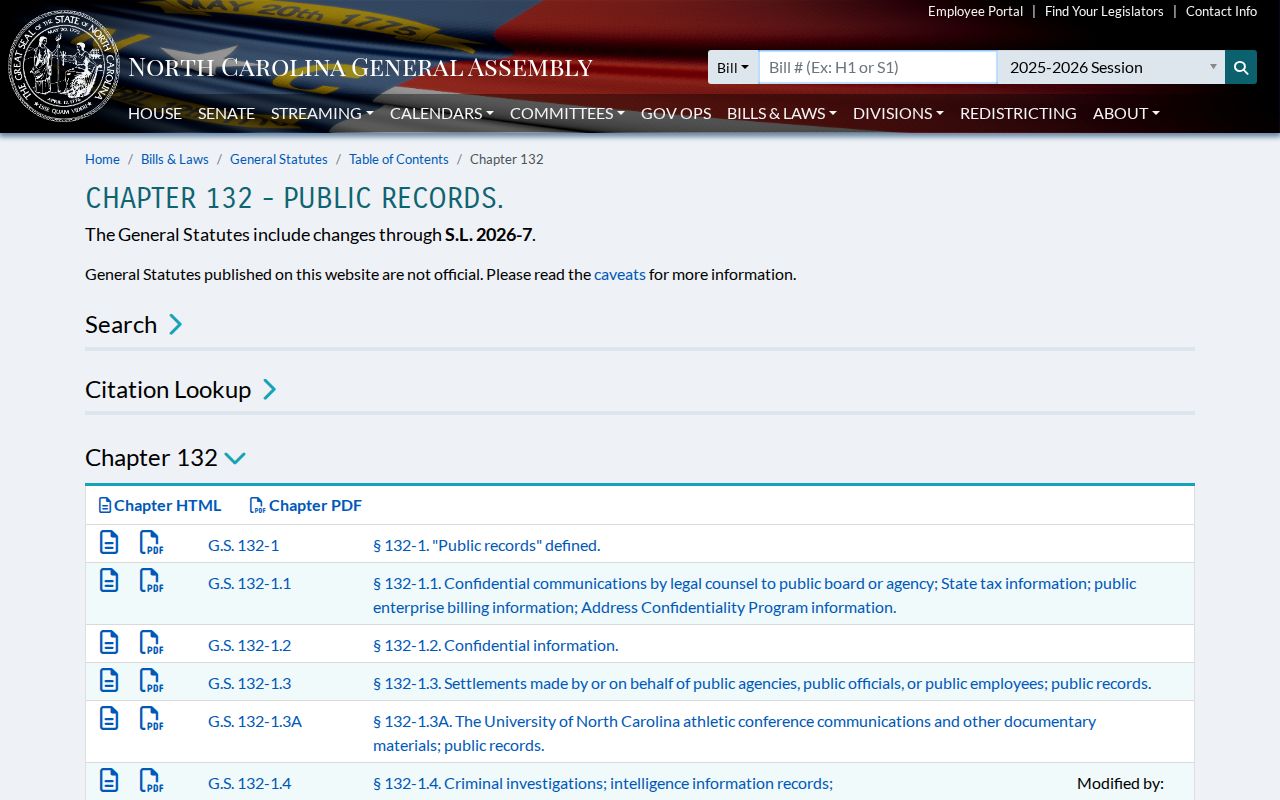The width and height of the screenshot is (1280, 800).
Task: Open the Employee Portal link
Action: tap(975, 11)
